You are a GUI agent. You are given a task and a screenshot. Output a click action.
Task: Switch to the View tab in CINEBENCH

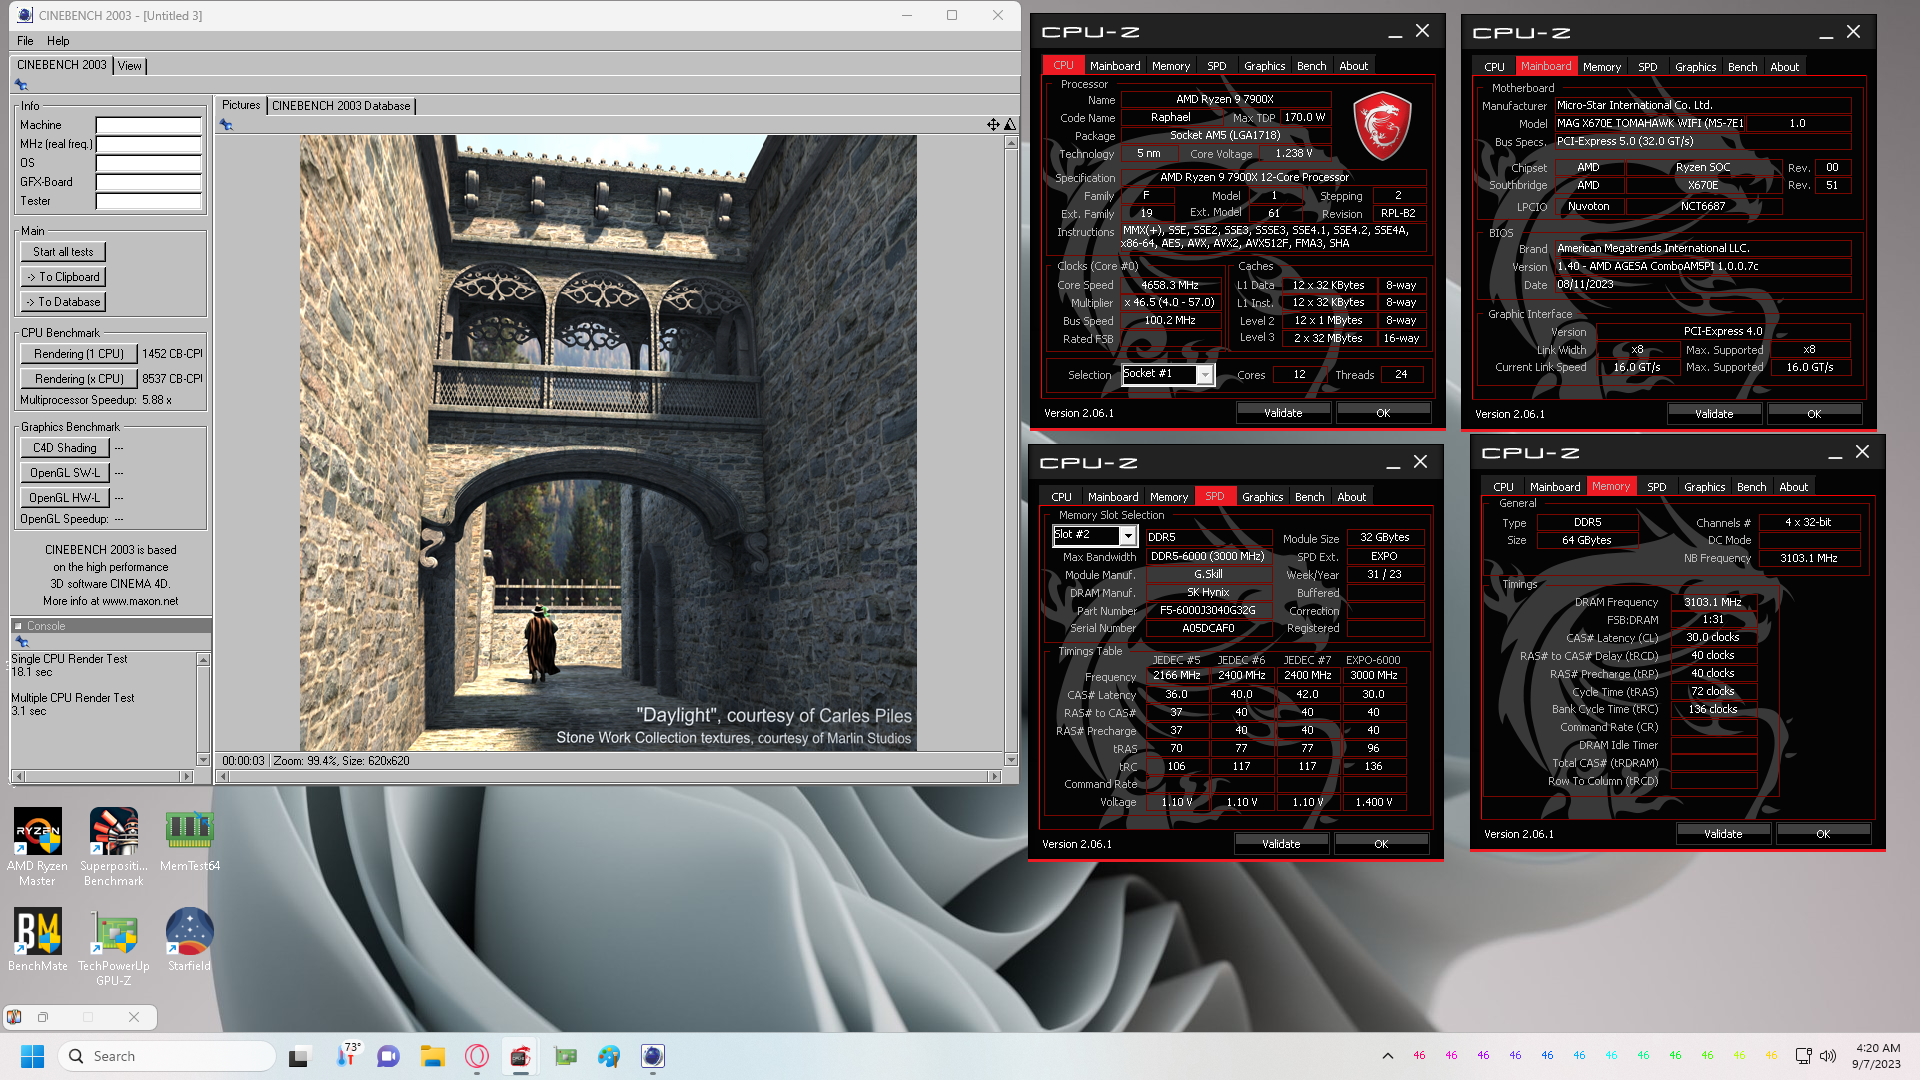(130, 66)
